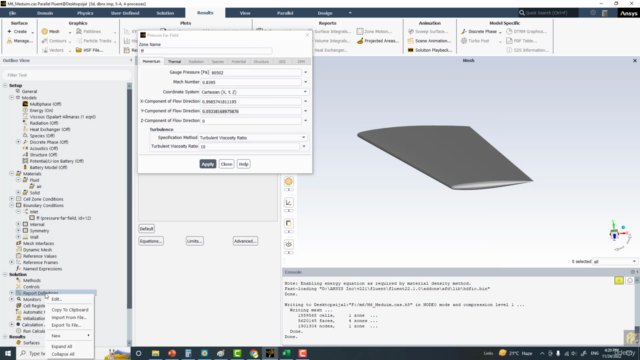The width and height of the screenshot is (640, 360).
Task: Open the Particle Tracks tool
Action: click(93, 41)
